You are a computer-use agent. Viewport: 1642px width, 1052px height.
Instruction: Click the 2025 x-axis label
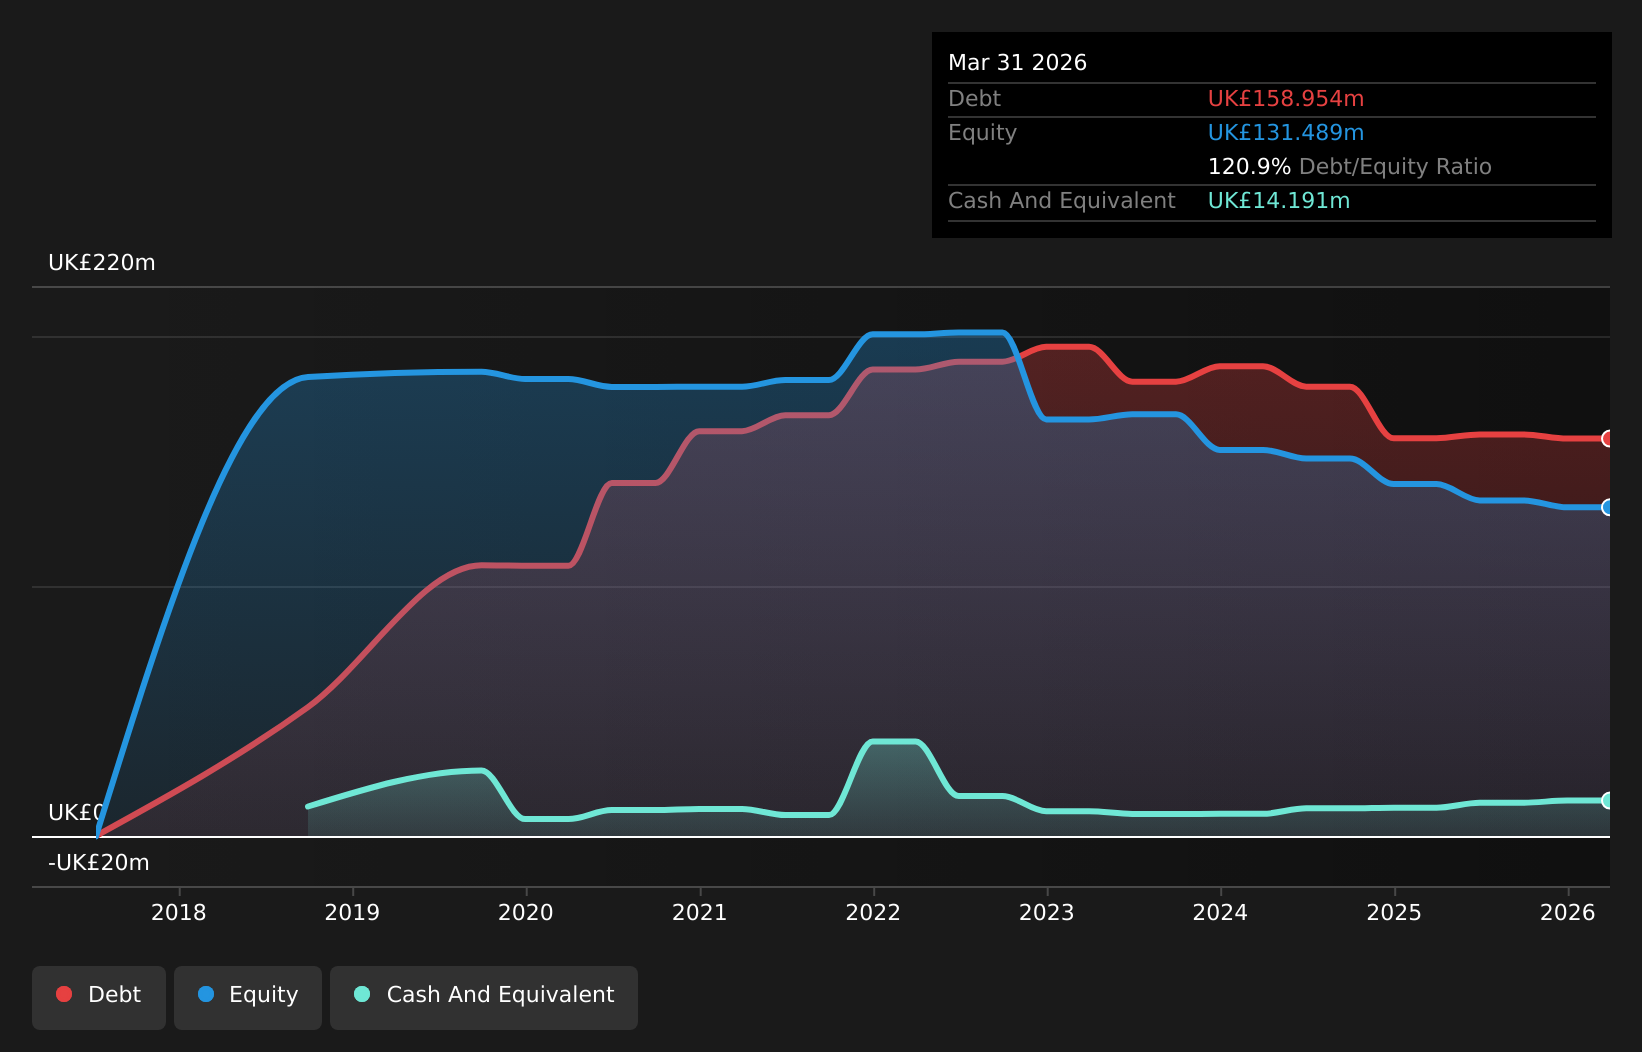1394,912
